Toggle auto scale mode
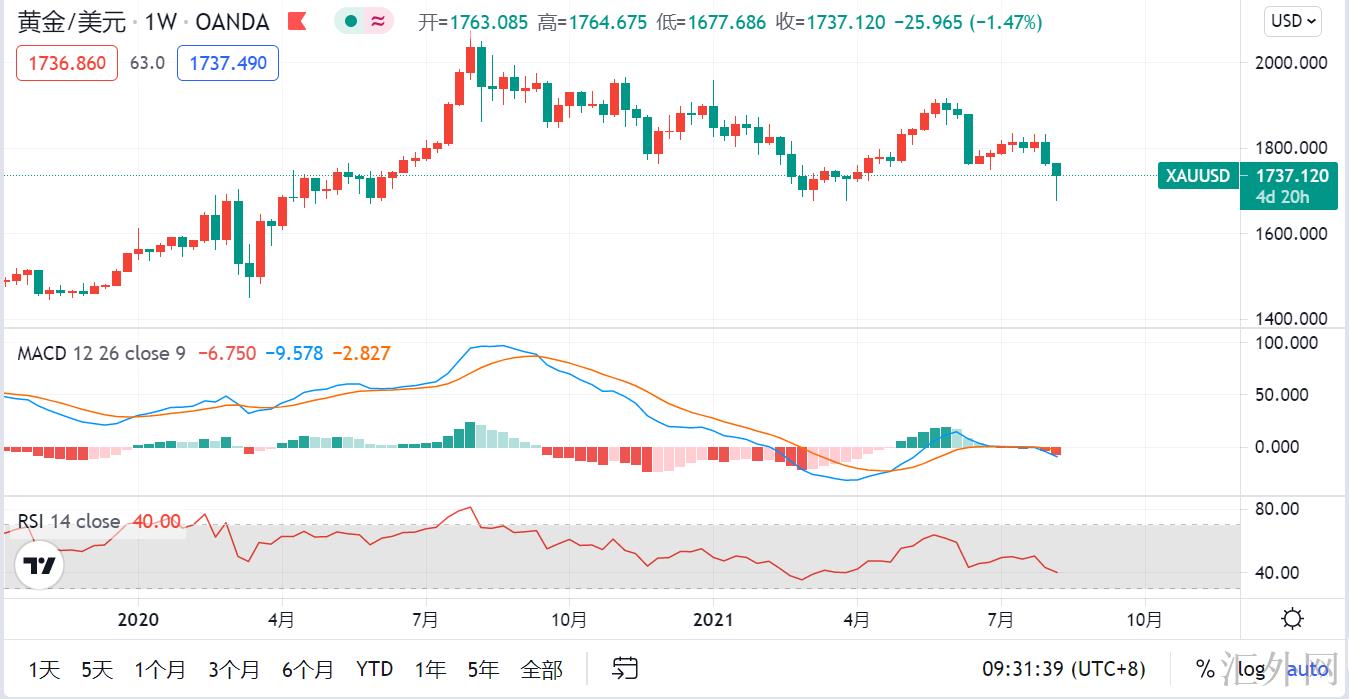 1307,669
